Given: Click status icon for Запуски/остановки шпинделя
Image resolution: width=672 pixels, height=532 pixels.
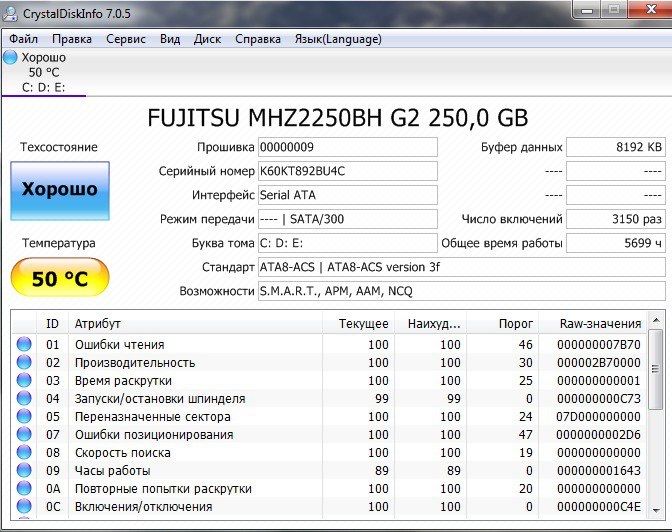Looking at the screenshot, I should (24, 398).
